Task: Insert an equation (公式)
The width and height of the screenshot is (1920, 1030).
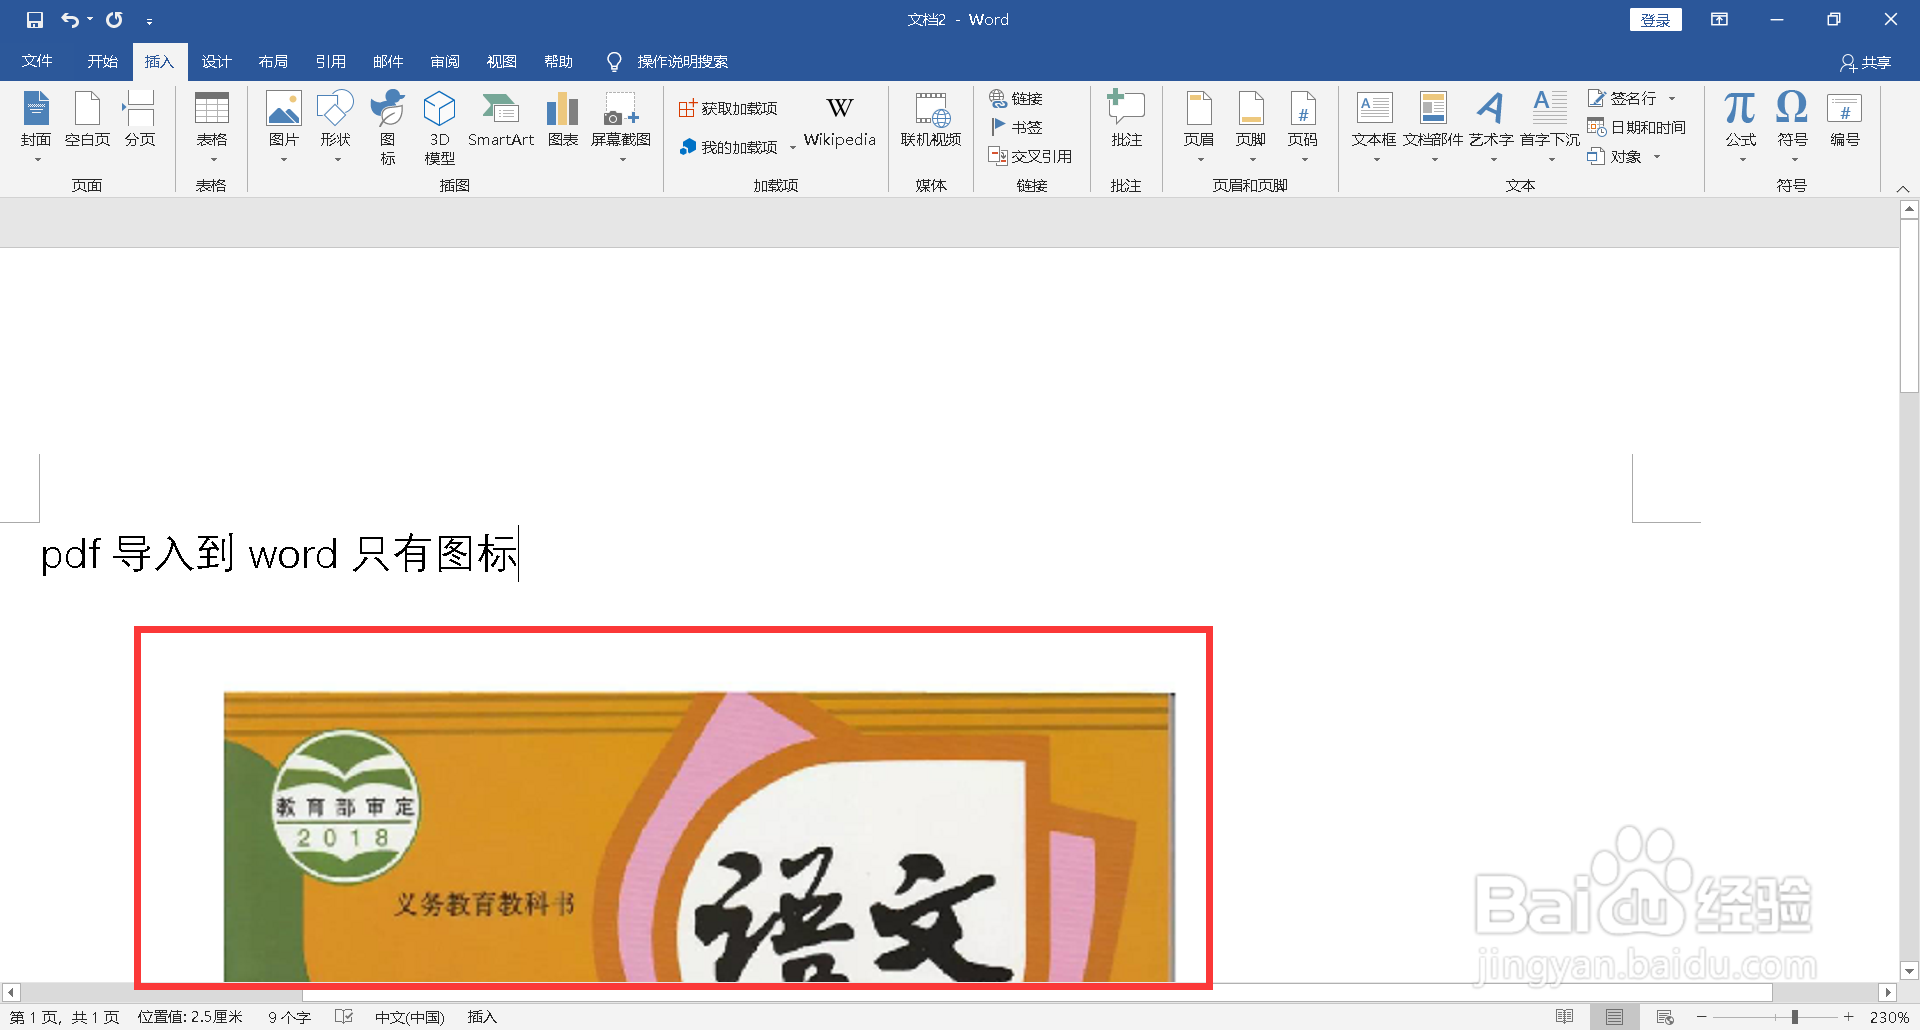Action: coord(1740,127)
